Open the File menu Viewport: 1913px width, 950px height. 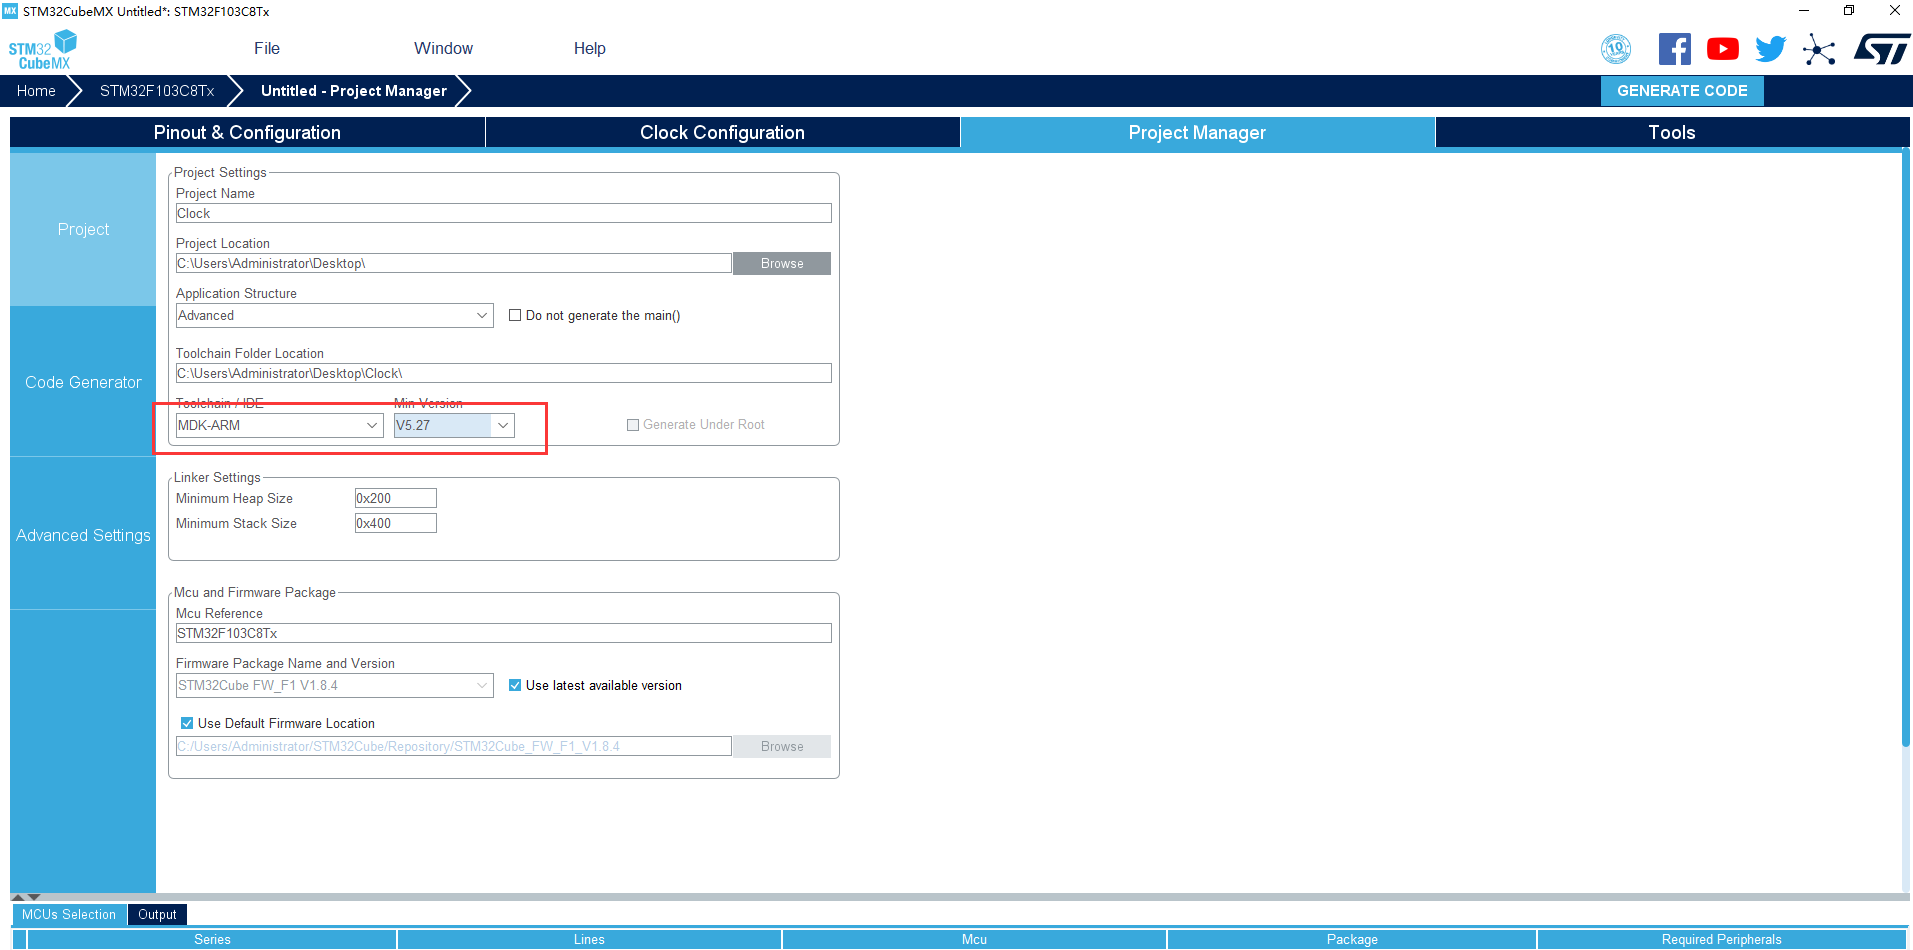(267, 49)
